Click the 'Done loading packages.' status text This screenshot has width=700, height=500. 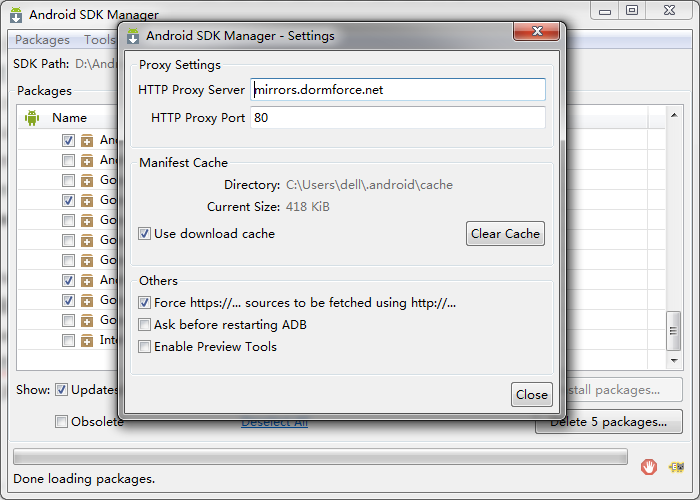(84, 479)
